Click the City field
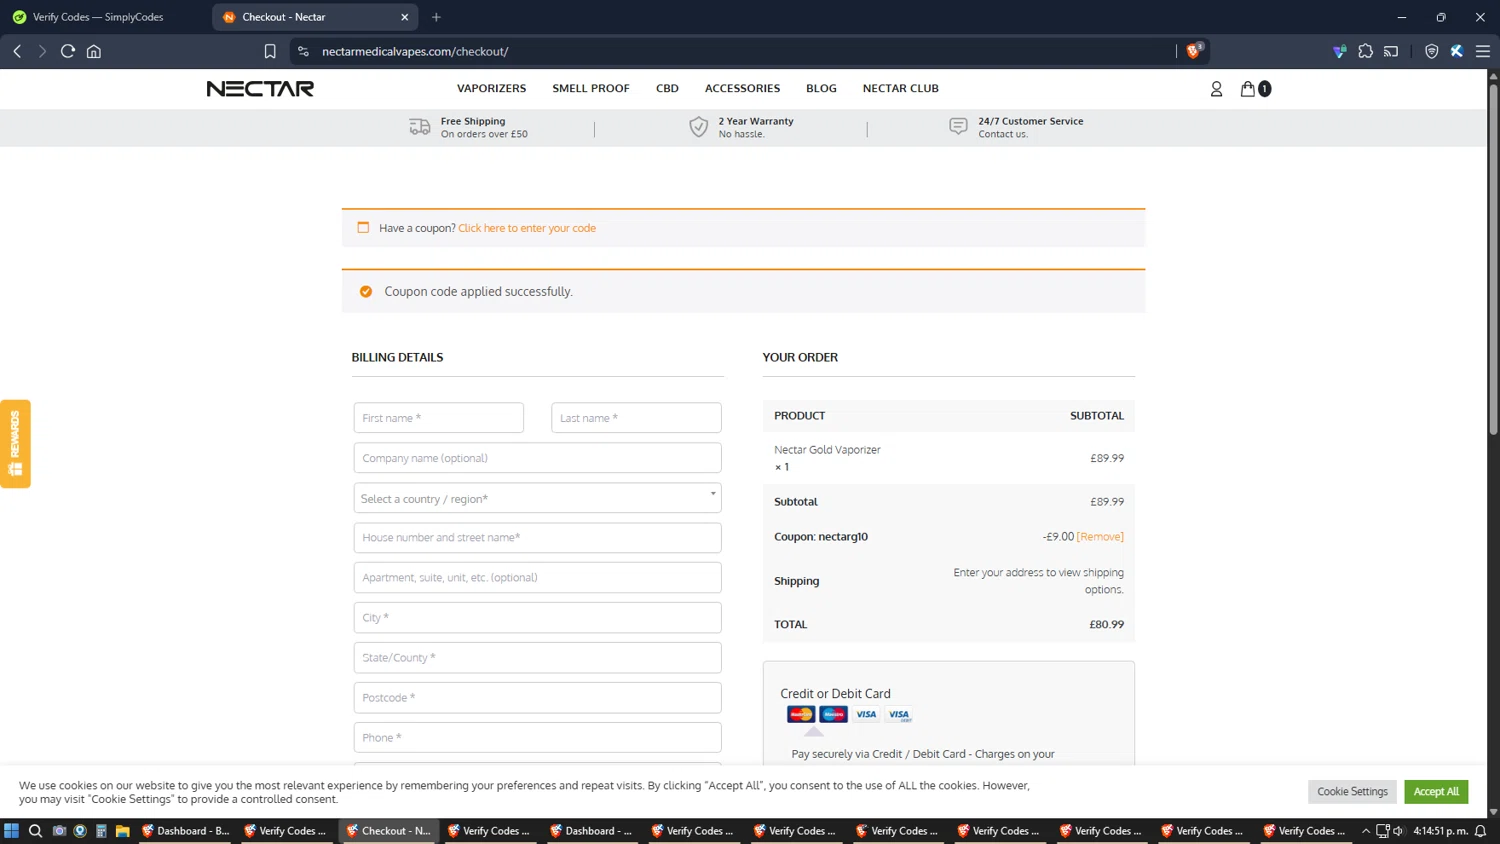 537,618
